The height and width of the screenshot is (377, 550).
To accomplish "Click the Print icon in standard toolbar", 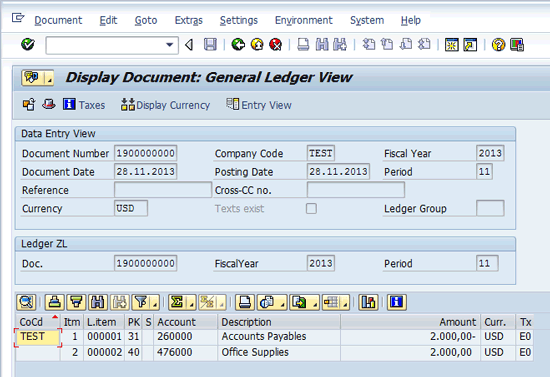I will (303, 45).
